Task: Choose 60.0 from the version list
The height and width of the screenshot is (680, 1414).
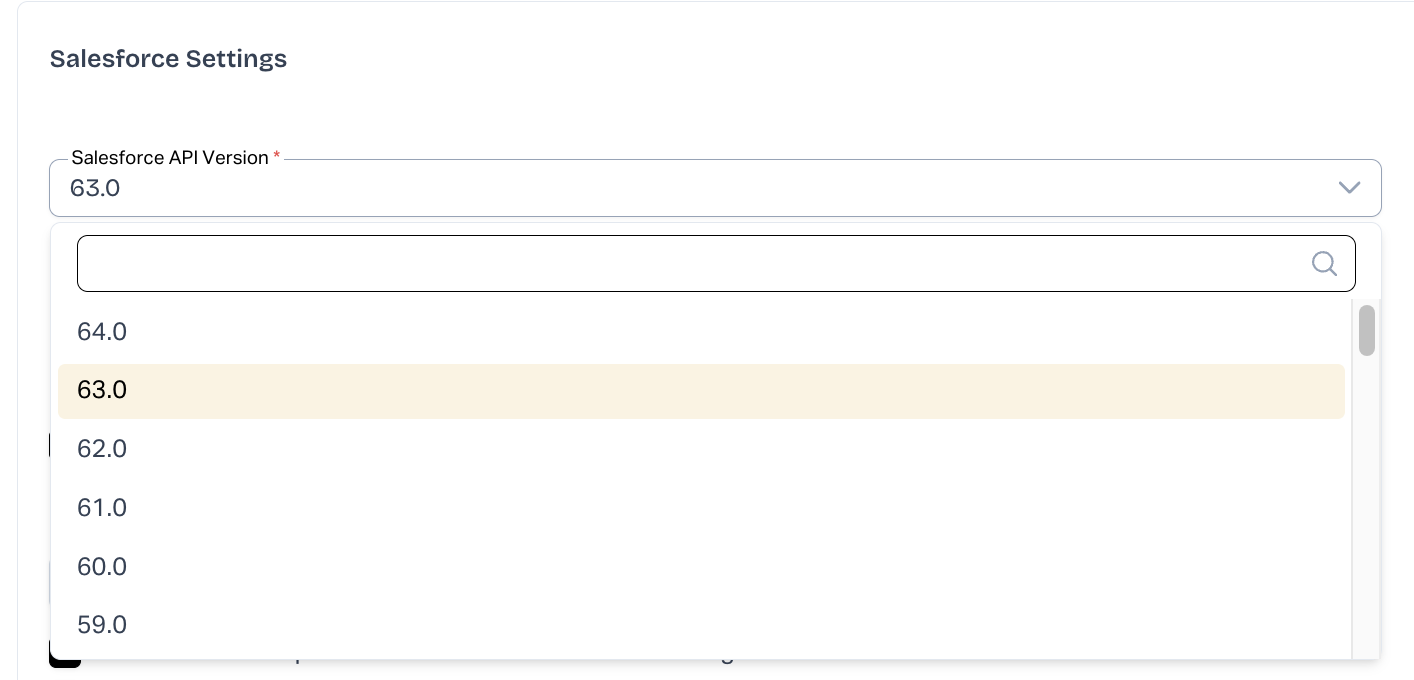Action: click(x=102, y=567)
